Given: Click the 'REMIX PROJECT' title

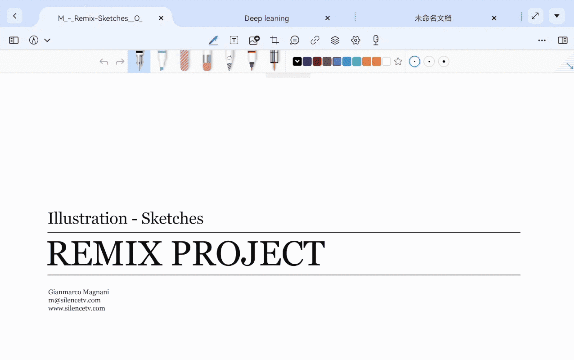Looking at the screenshot, I should click(186, 253).
